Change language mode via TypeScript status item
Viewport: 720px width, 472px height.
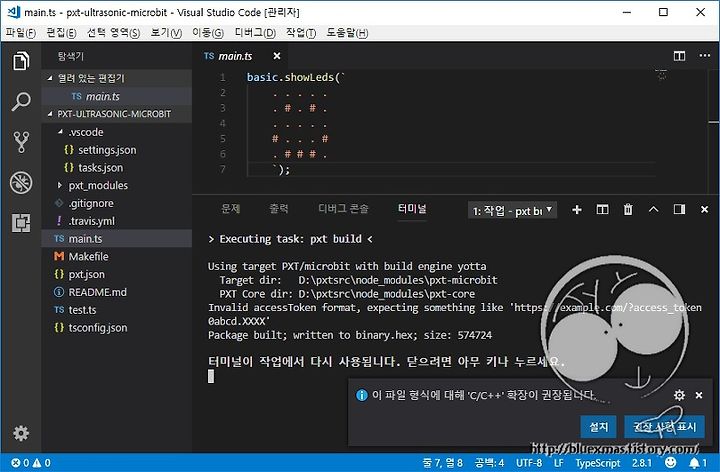click(598, 463)
